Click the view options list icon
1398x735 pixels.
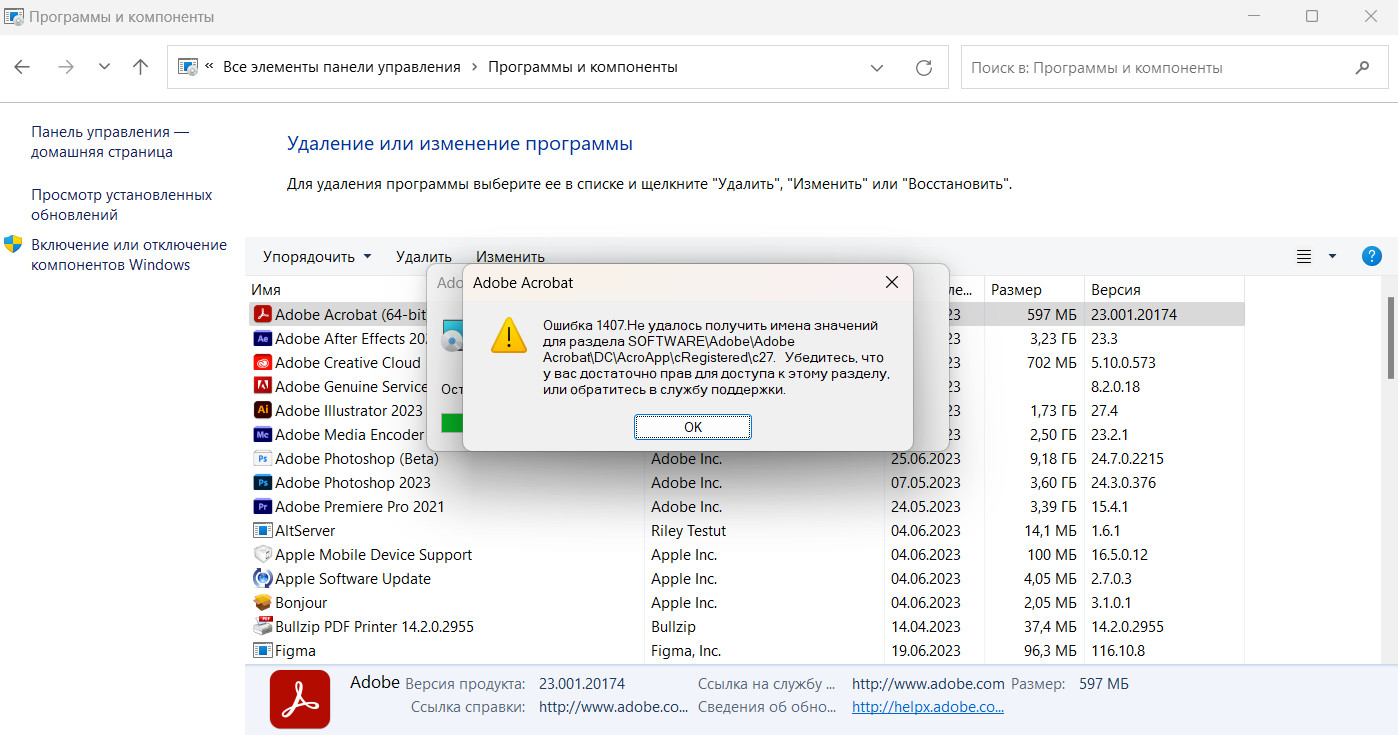pos(1304,257)
